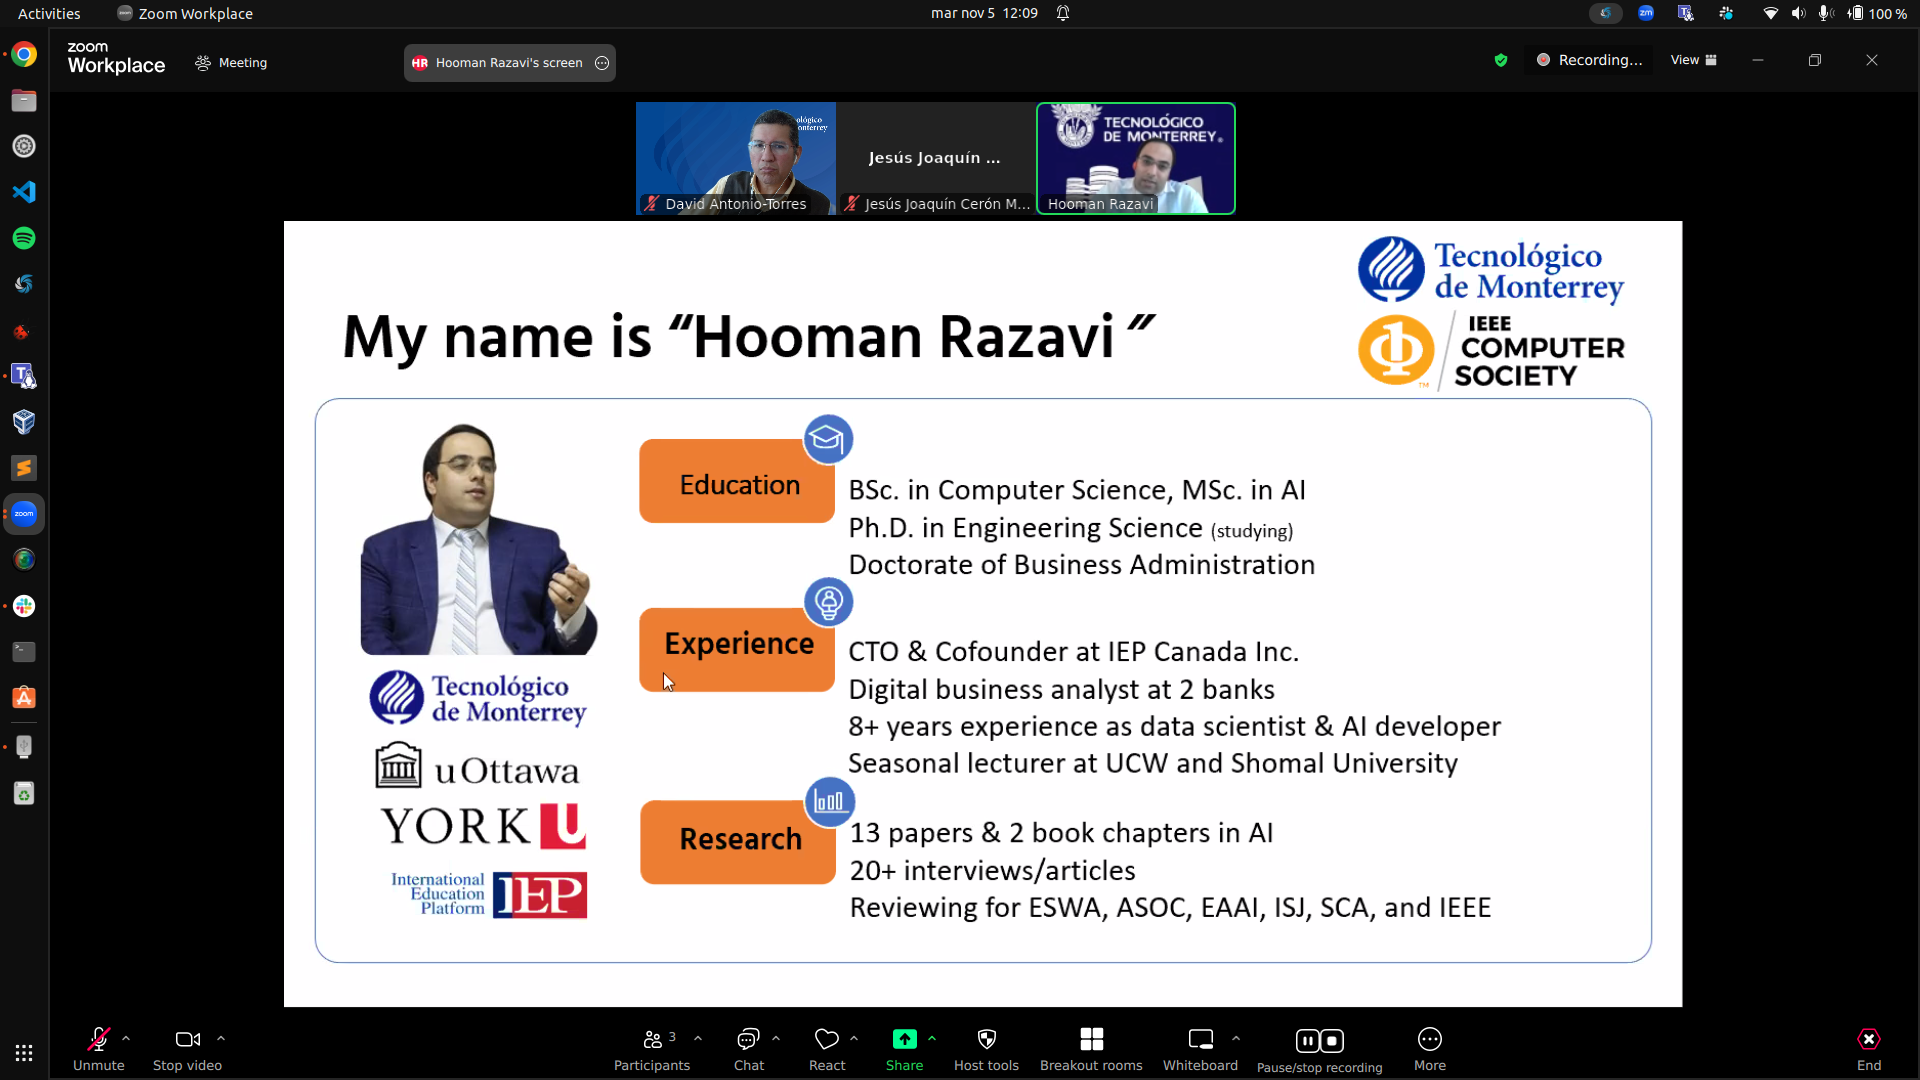Open Participants panel
1920x1080 pixels.
(652, 1049)
